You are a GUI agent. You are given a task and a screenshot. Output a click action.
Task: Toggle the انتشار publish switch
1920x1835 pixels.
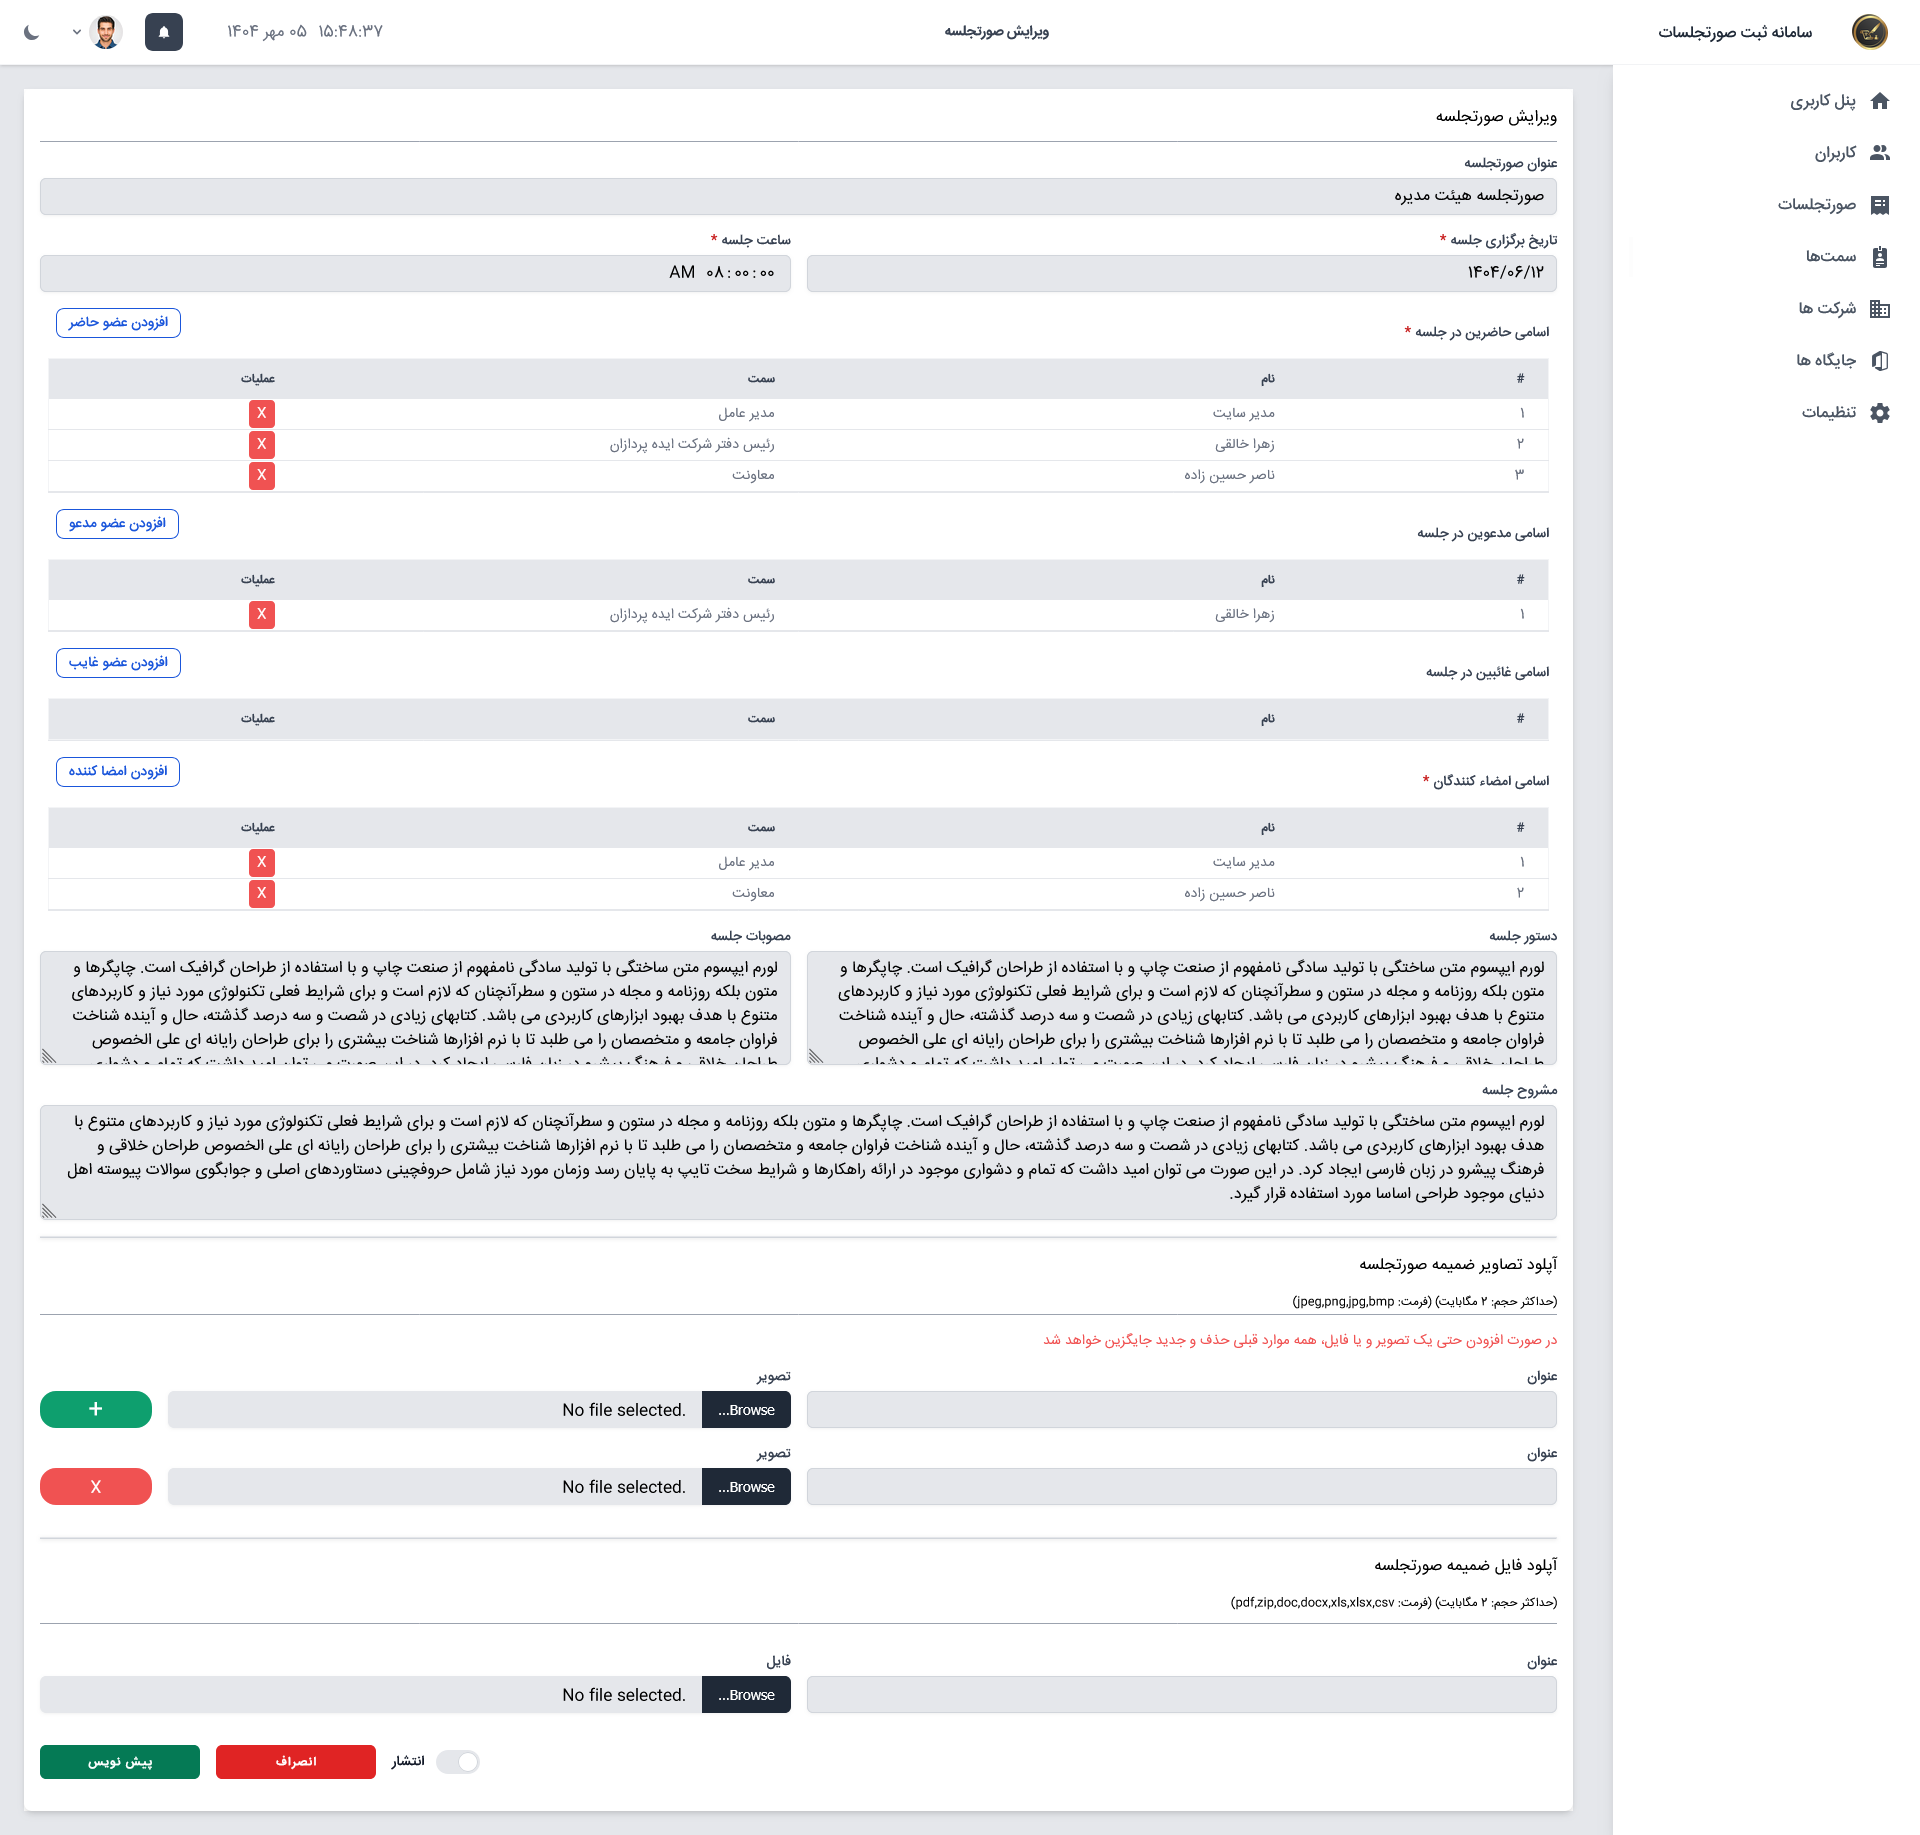click(x=459, y=1762)
